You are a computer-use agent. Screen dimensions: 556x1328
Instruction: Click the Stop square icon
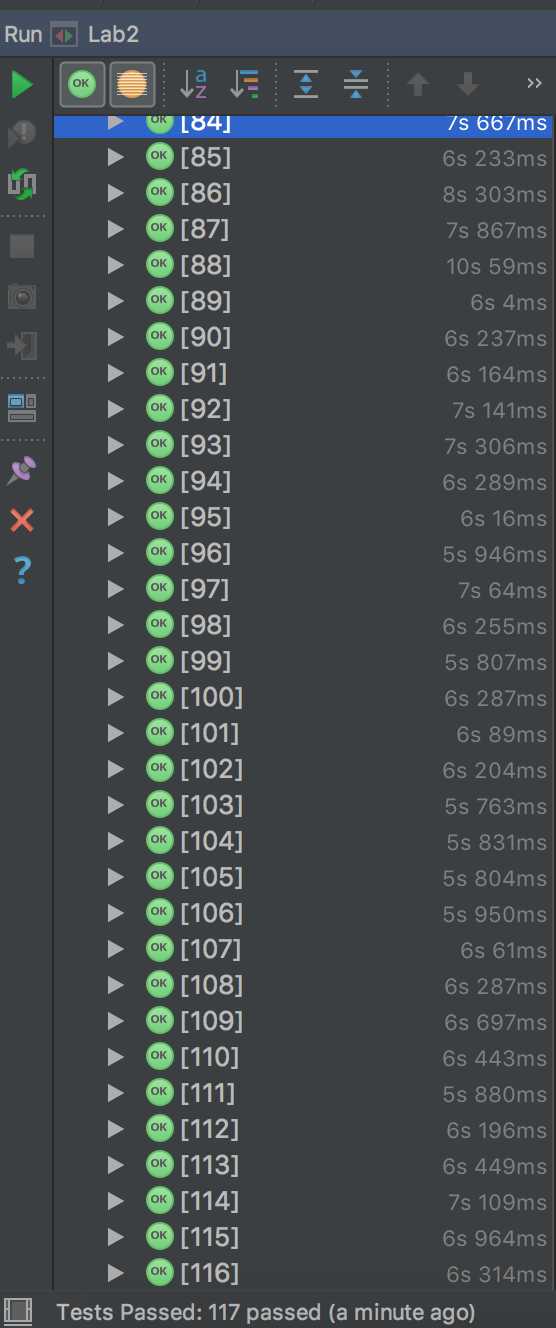(22, 246)
